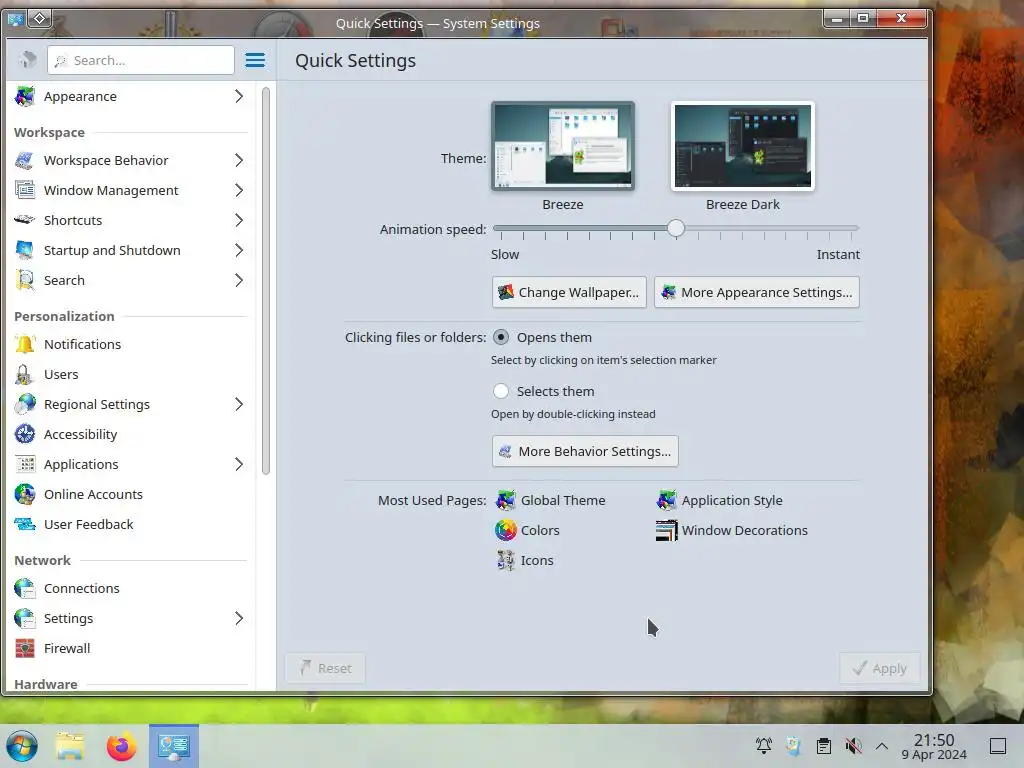Open the Notifications settings page

[x=131, y=344]
